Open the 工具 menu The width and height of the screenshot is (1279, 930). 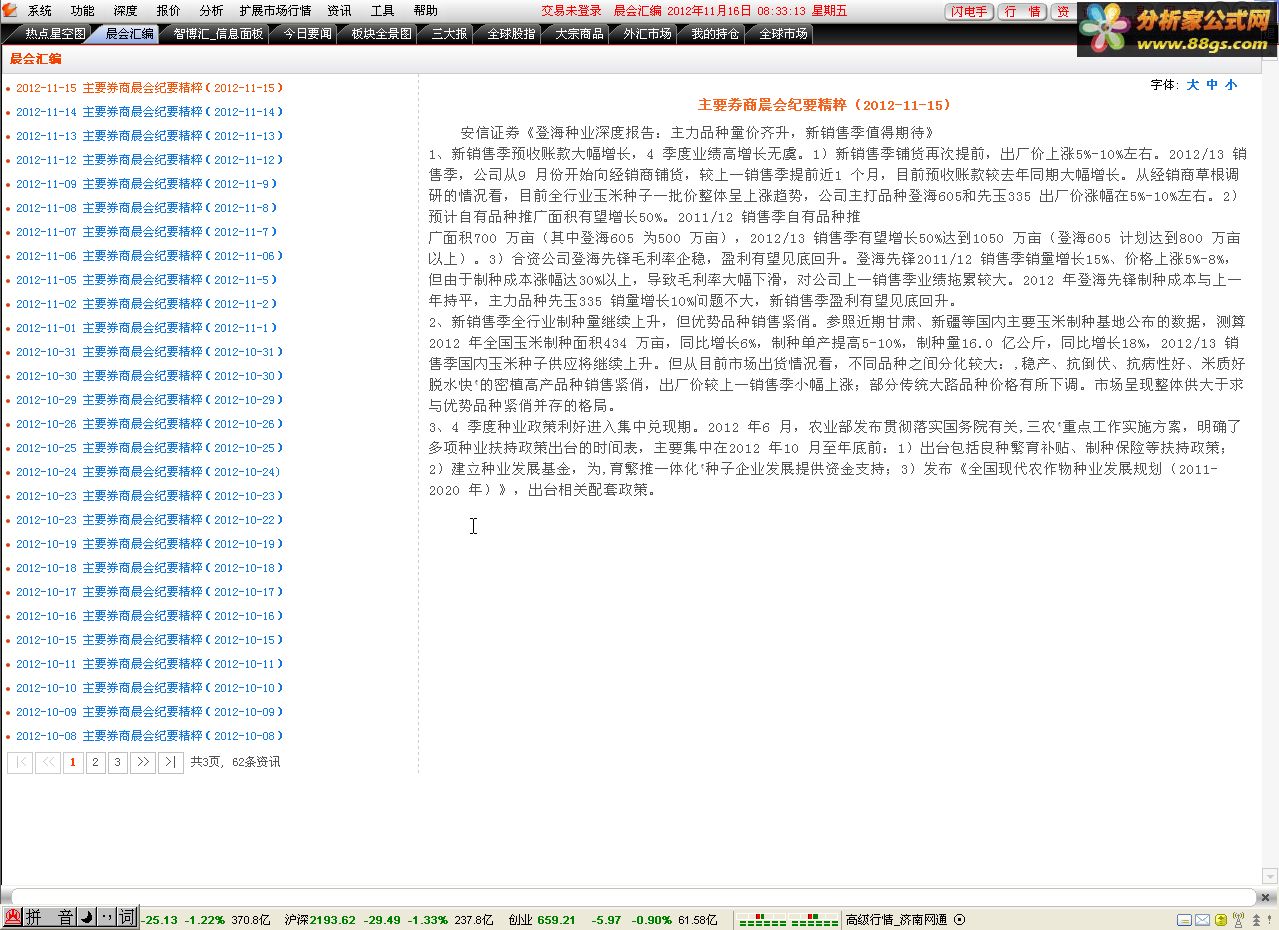coord(382,11)
